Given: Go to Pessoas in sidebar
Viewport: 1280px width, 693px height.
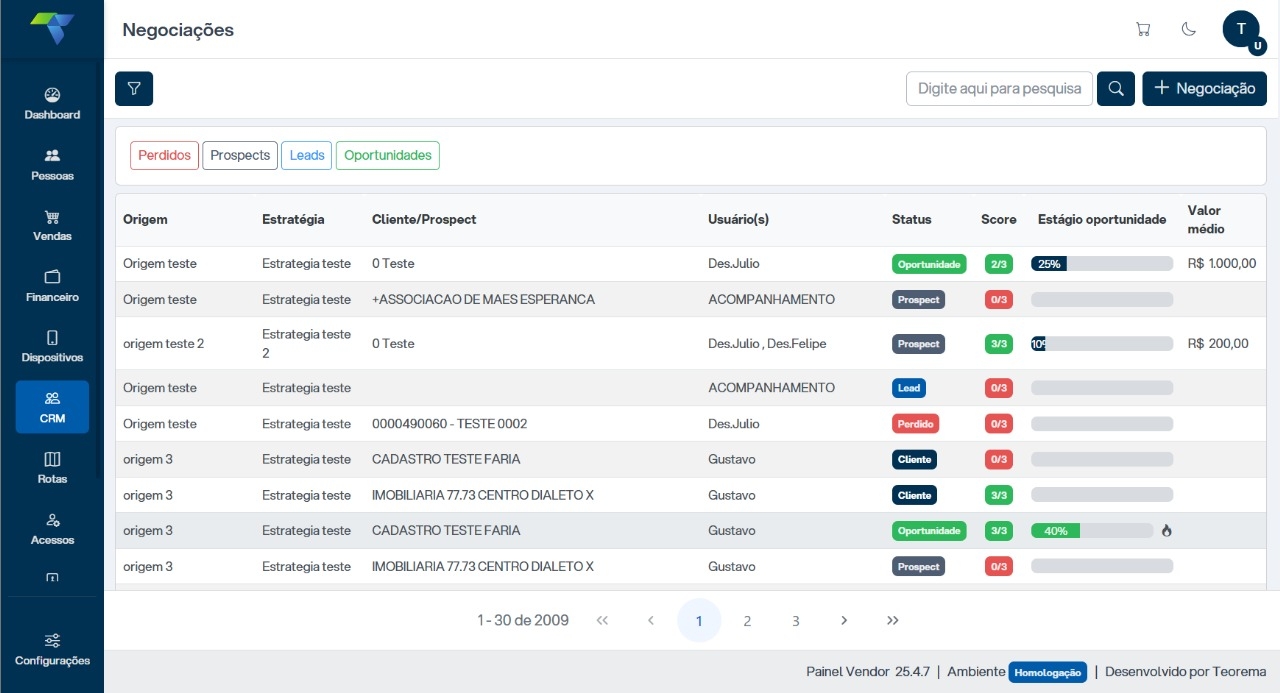Looking at the screenshot, I should (52, 164).
